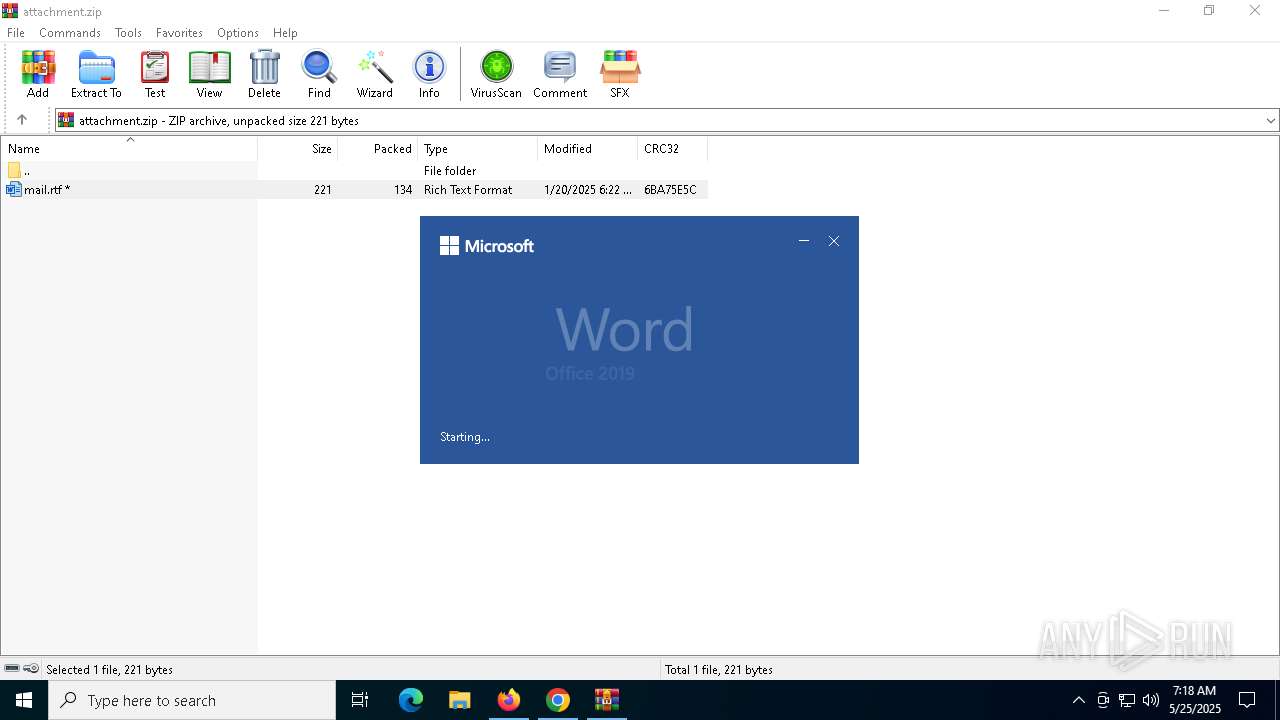Image resolution: width=1280 pixels, height=720 pixels.
Task: Open the Commands menu
Action: [70, 33]
